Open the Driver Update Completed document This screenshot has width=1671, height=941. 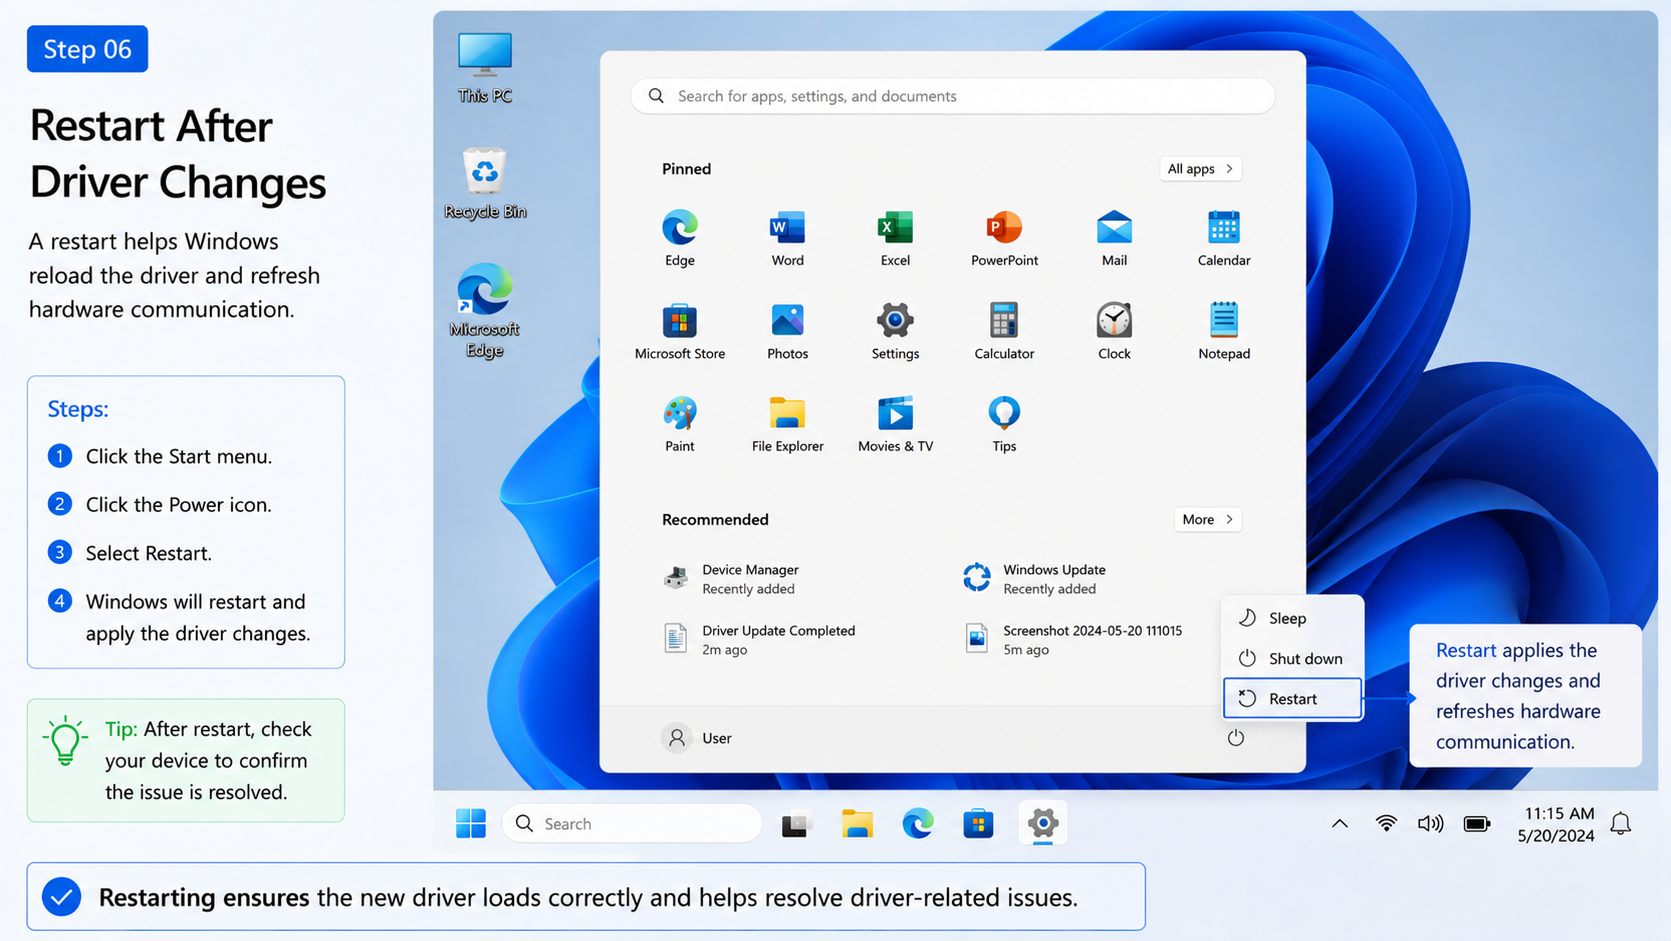tap(759, 639)
